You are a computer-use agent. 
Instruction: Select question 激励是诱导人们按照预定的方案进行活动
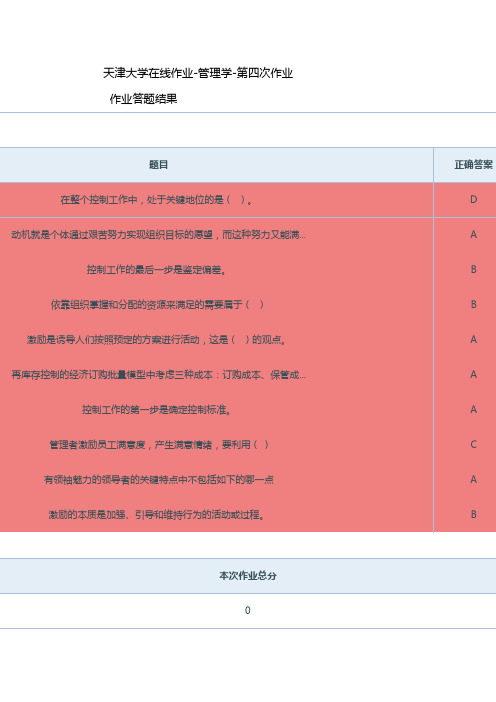(x=157, y=339)
